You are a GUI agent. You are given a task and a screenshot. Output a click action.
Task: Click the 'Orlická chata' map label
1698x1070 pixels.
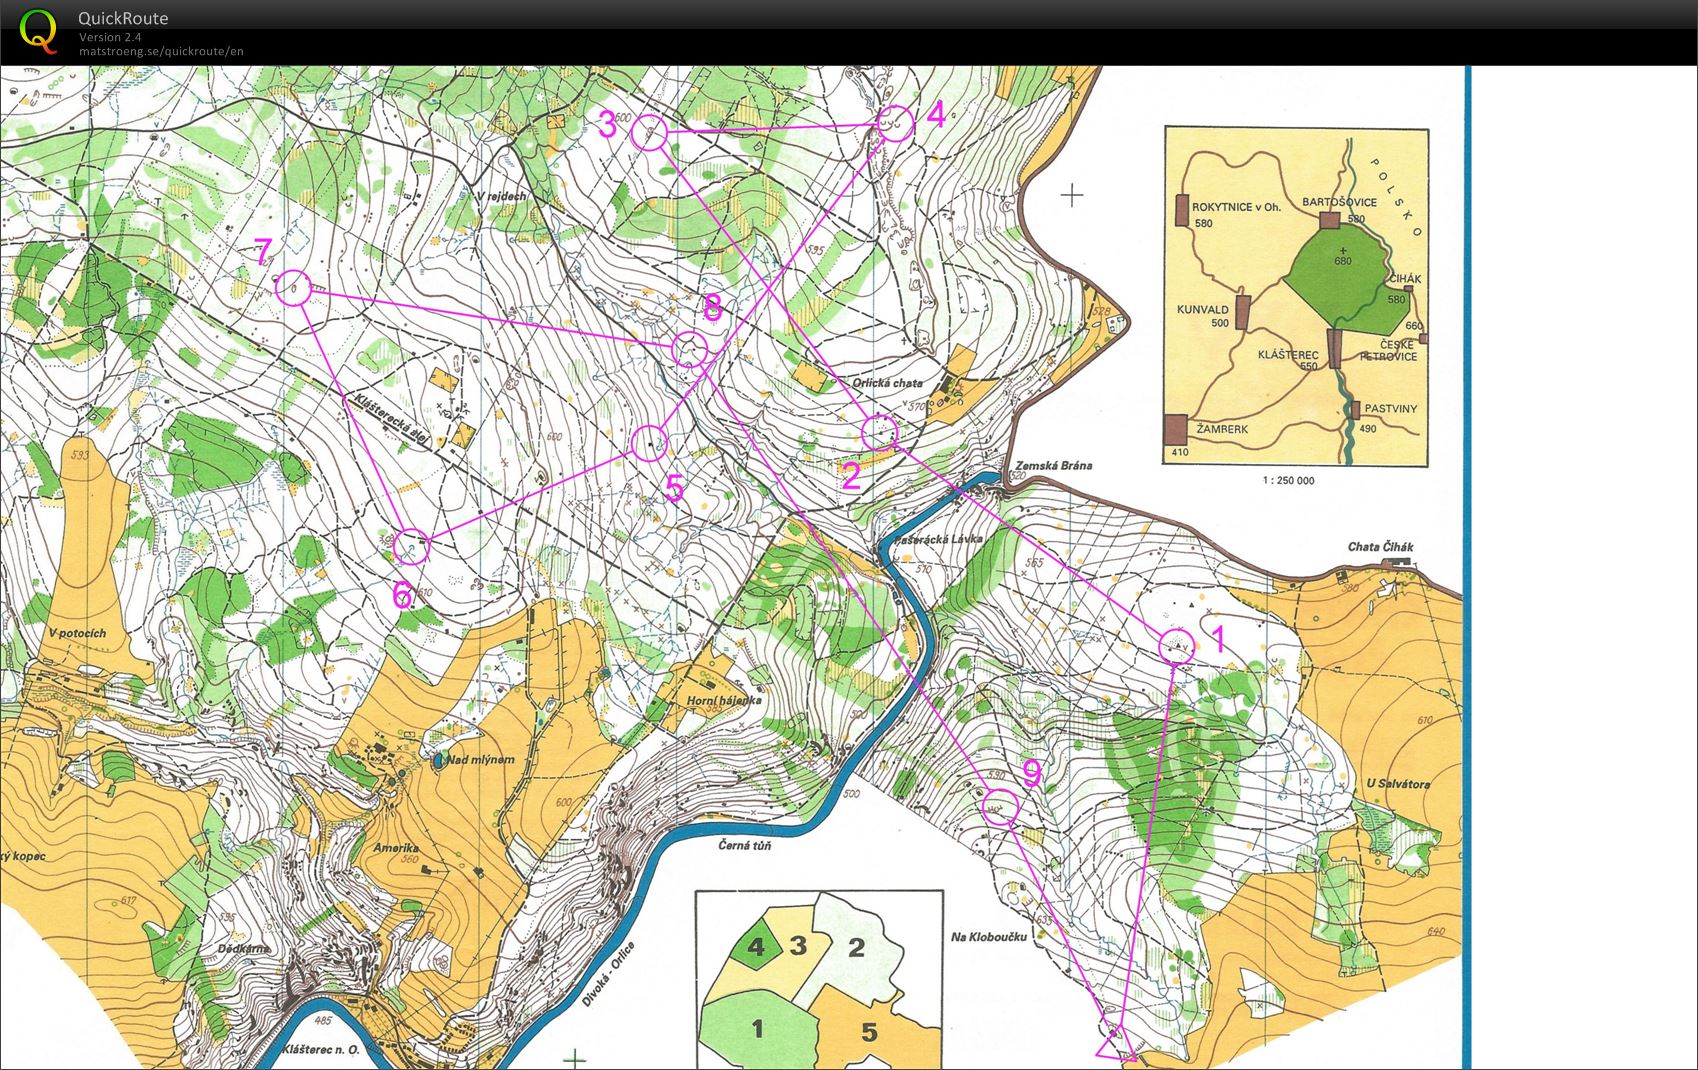(888, 383)
